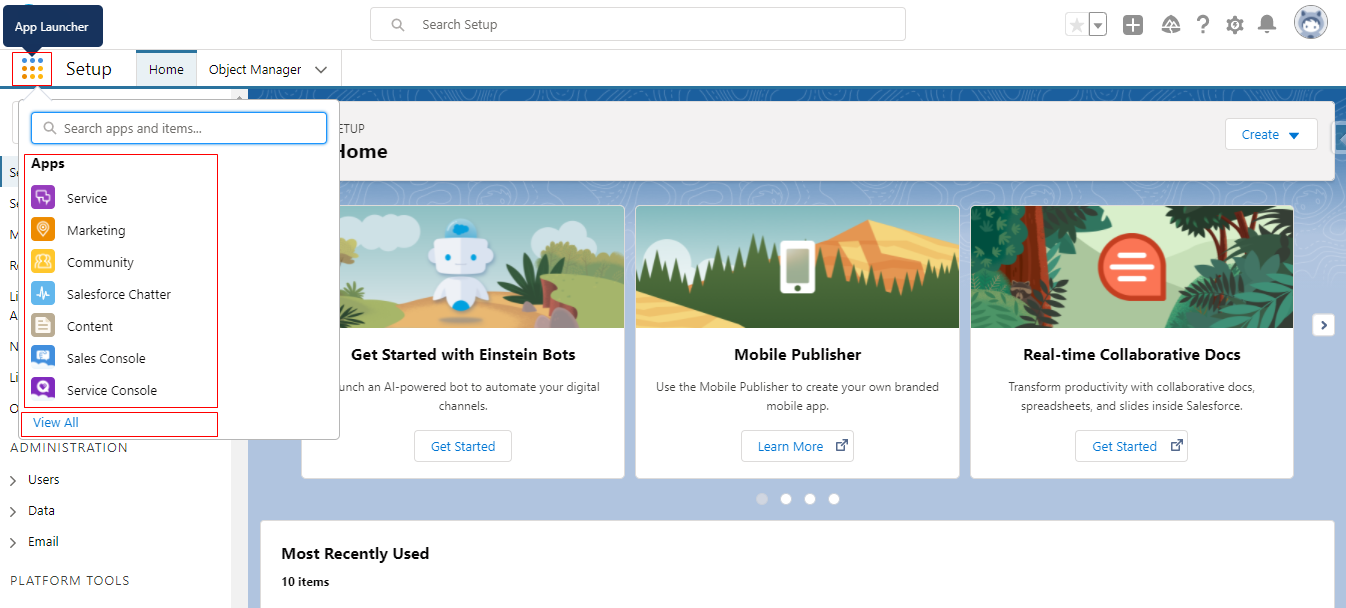Click the Service Console app icon
This screenshot has height=608, width=1346.
point(43,390)
